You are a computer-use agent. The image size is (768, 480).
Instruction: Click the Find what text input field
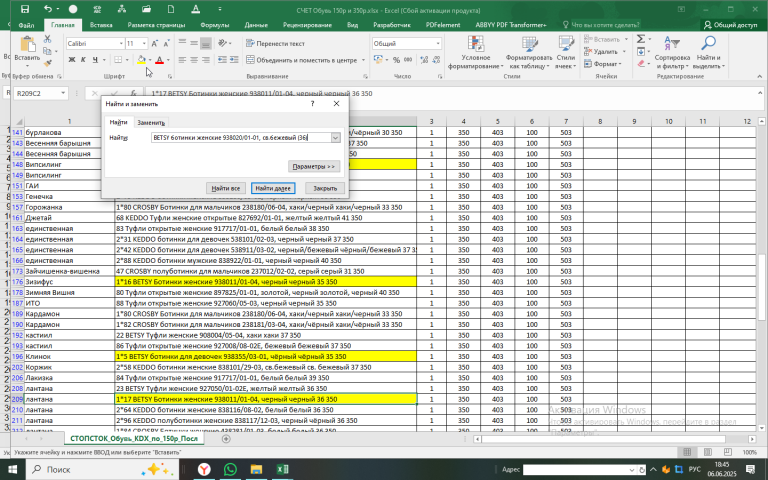(238, 137)
